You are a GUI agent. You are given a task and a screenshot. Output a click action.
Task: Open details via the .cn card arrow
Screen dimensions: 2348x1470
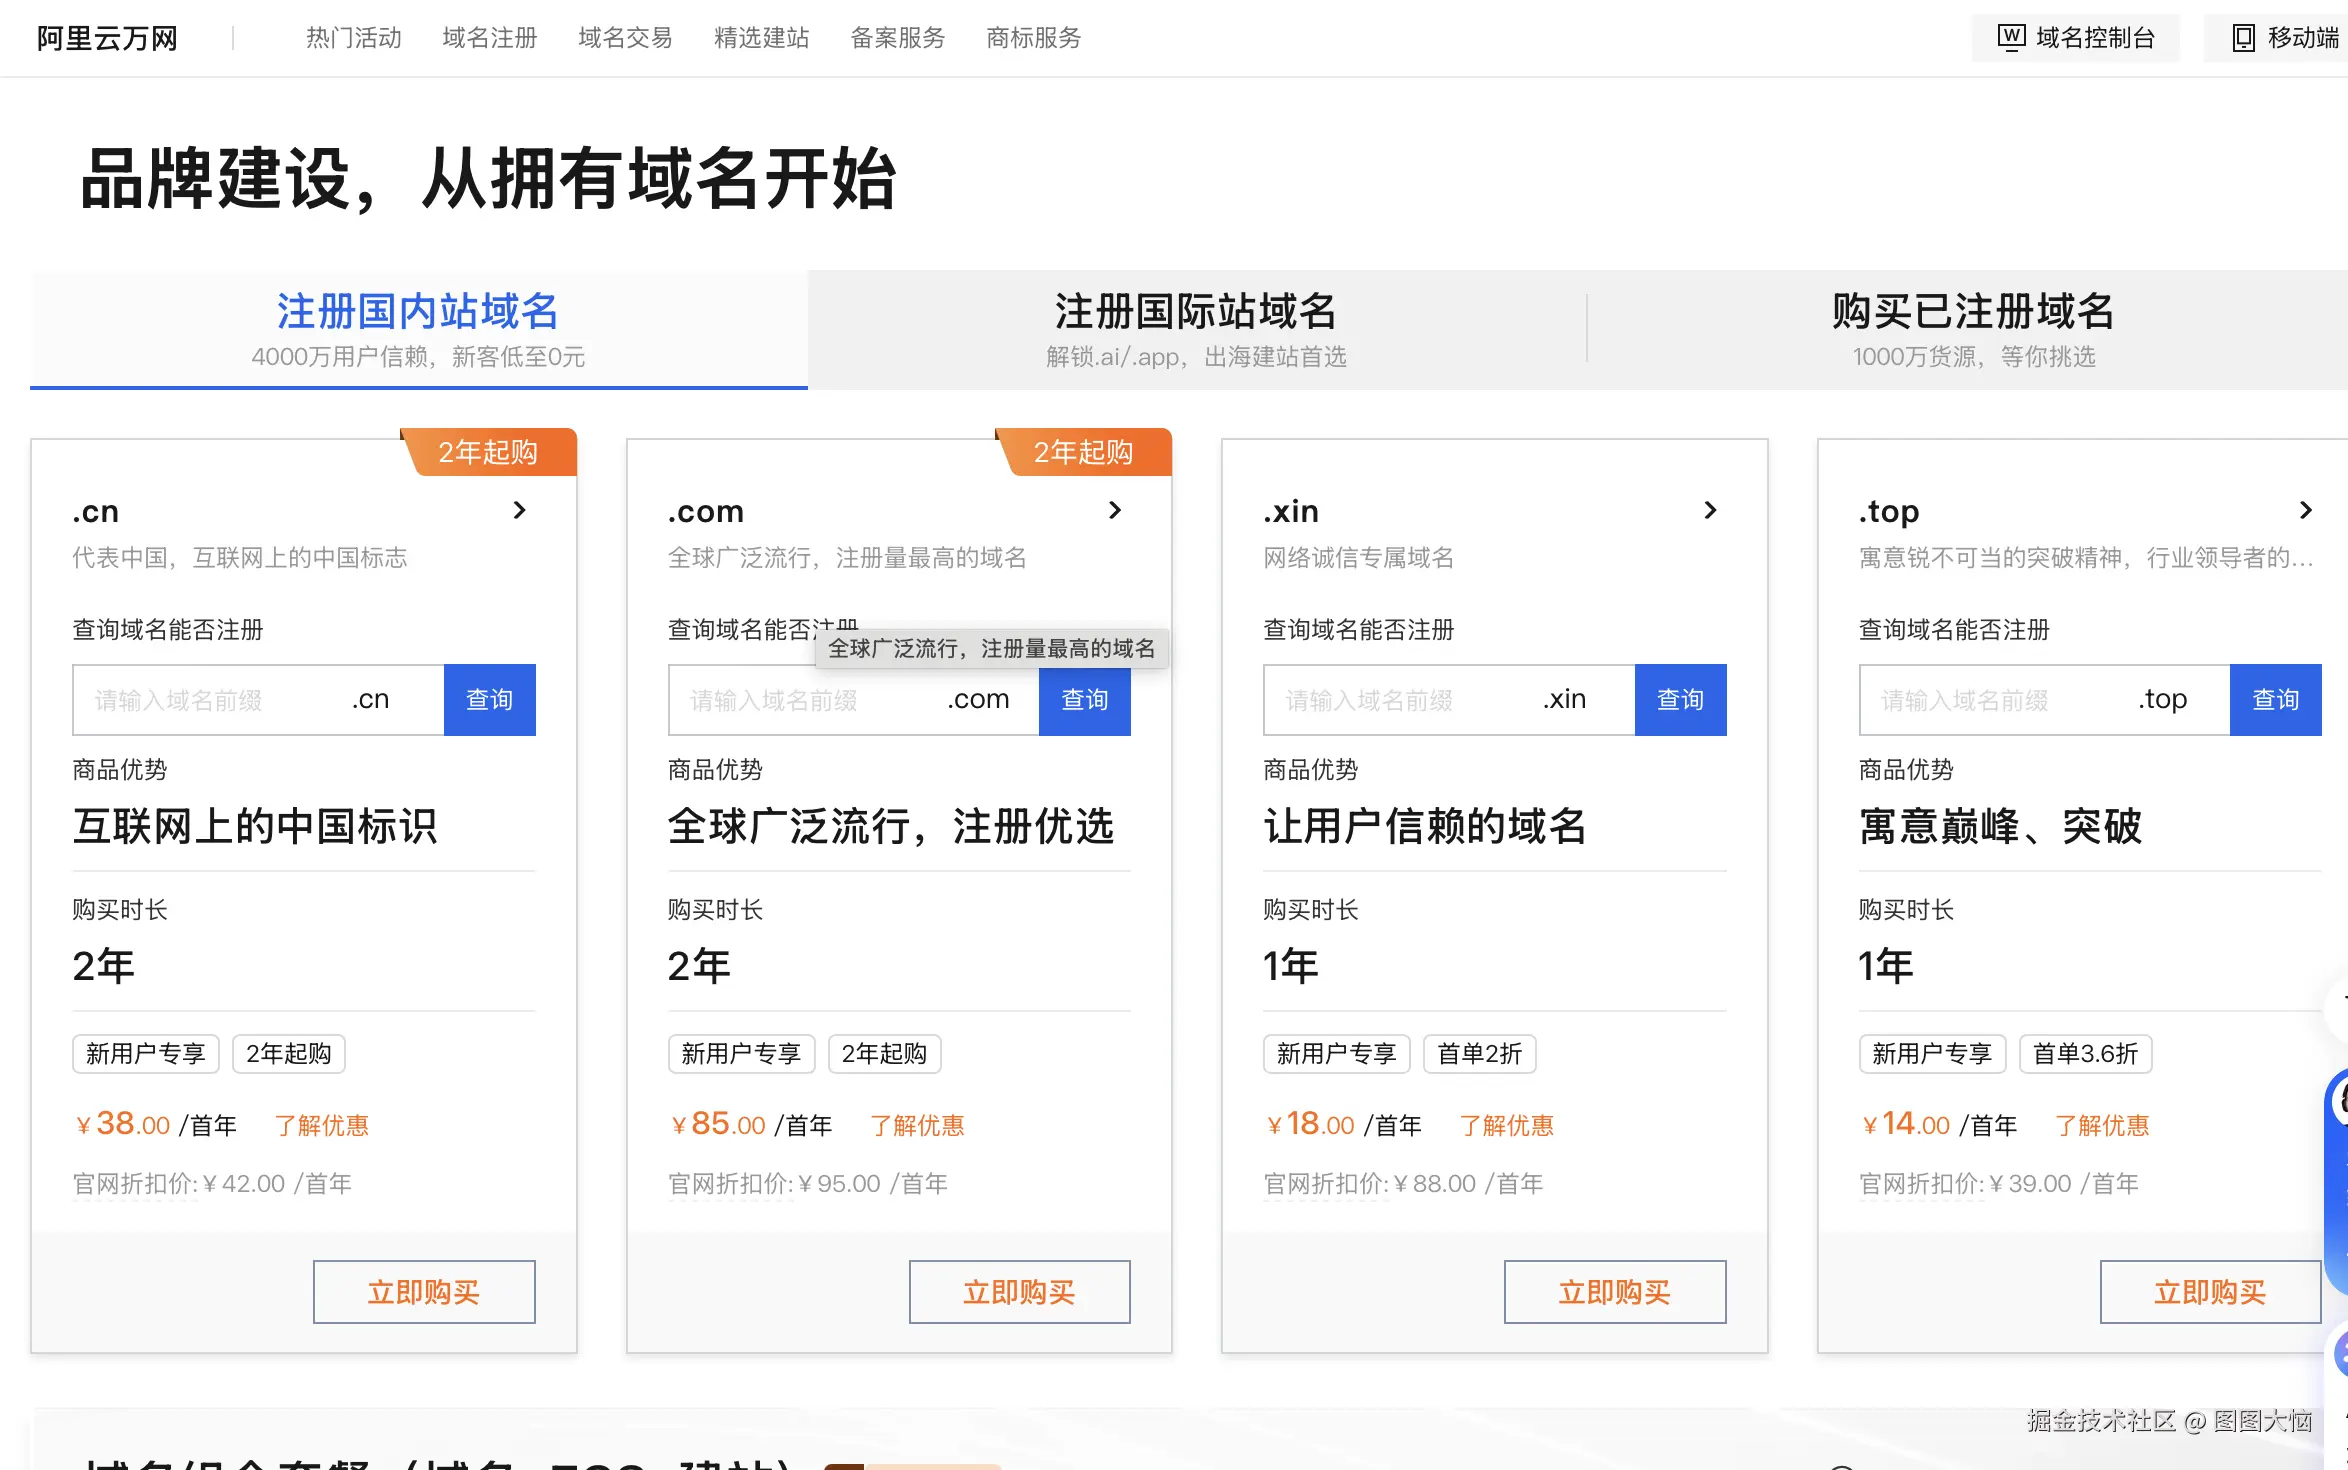click(x=520, y=510)
